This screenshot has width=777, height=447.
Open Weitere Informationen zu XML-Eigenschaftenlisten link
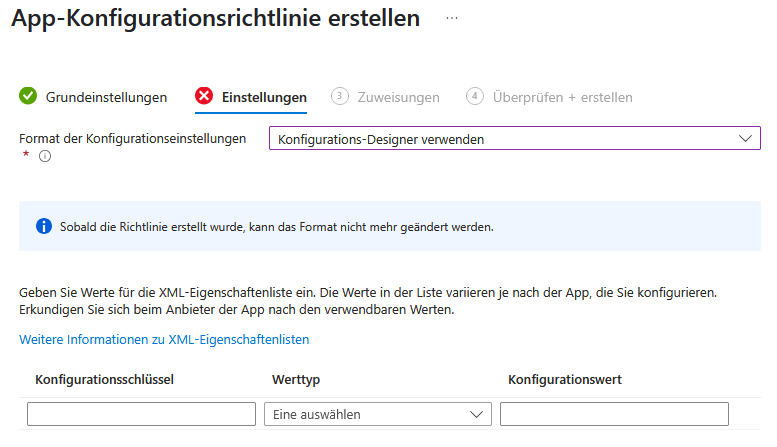(x=164, y=340)
